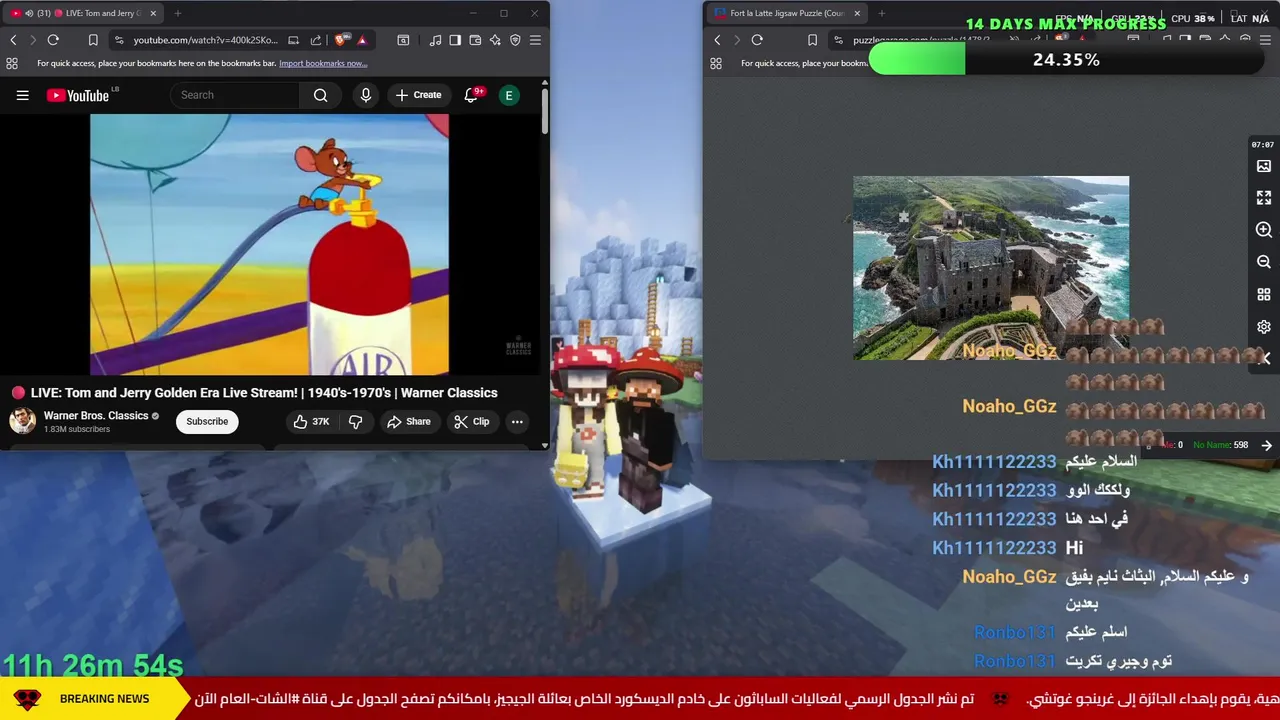1280x720 pixels.
Task: Click the Tom and Jerry video player
Action: point(269,244)
